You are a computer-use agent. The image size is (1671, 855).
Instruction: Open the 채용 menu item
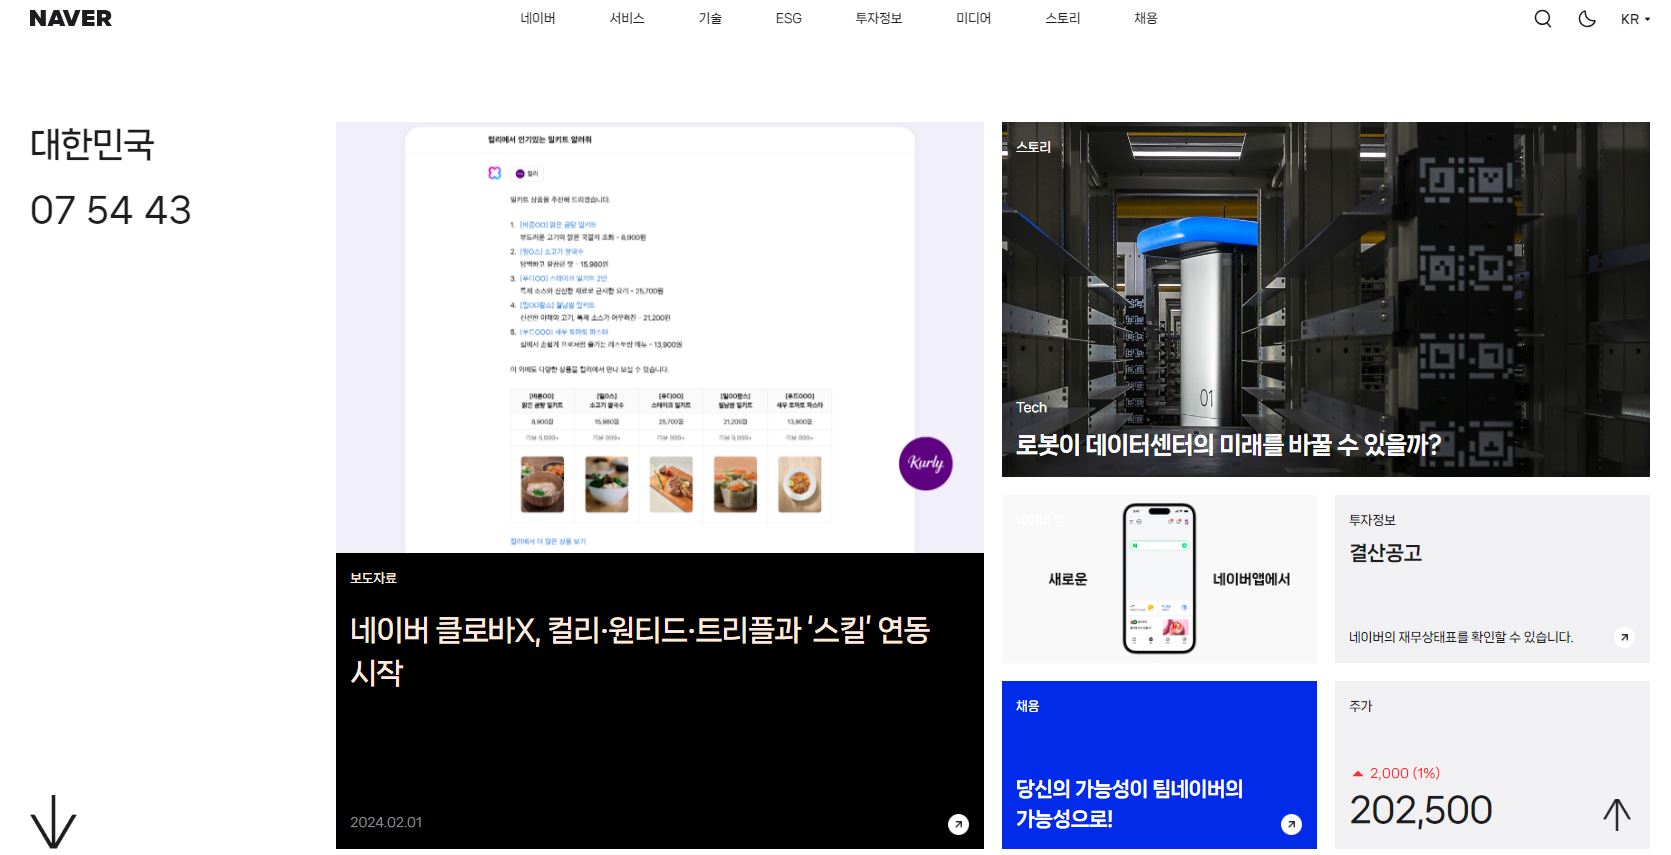pos(1146,18)
